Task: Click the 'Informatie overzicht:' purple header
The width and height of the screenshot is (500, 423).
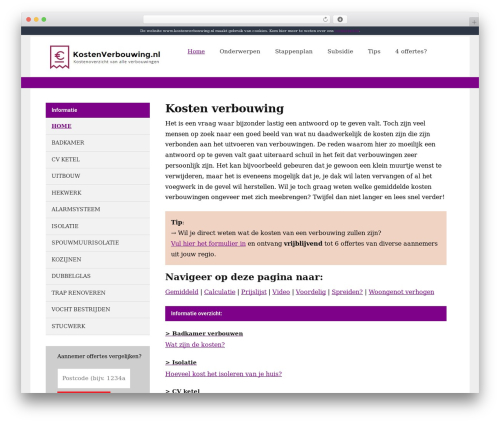Action: (x=306, y=314)
